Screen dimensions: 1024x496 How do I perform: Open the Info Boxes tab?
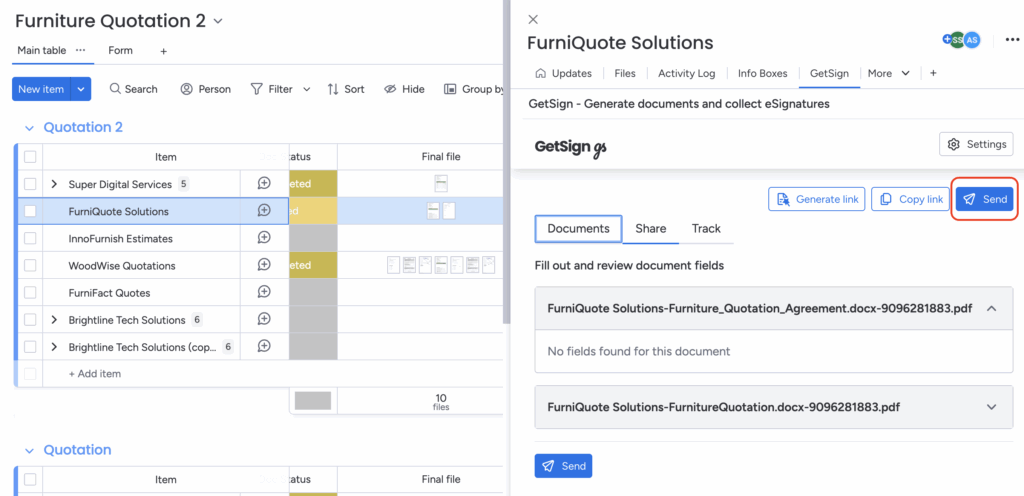pos(762,73)
